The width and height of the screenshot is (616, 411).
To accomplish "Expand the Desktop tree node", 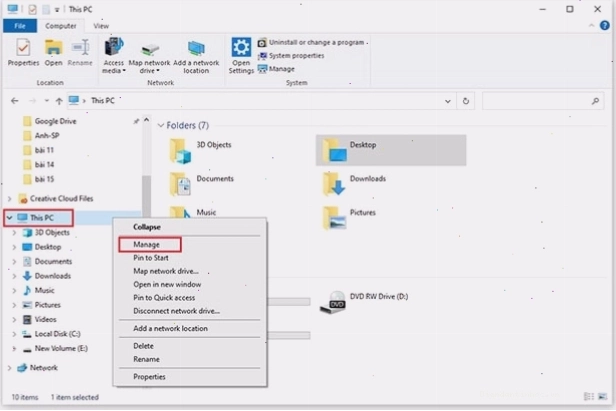I will (15, 247).
